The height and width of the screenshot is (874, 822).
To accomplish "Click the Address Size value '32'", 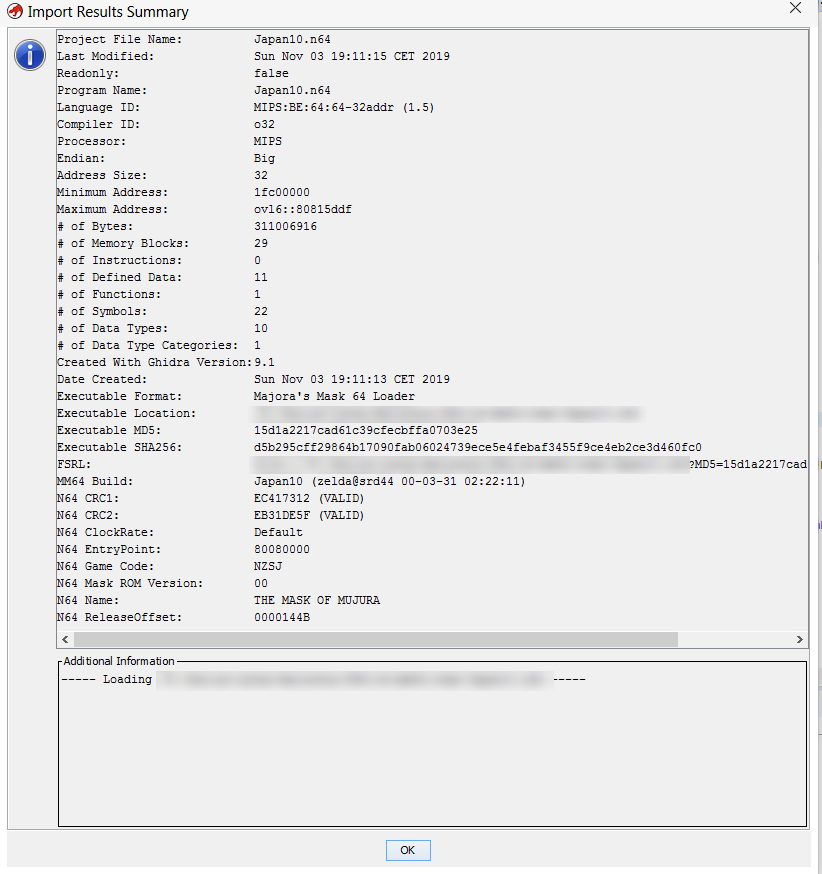I will pos(261,176).
